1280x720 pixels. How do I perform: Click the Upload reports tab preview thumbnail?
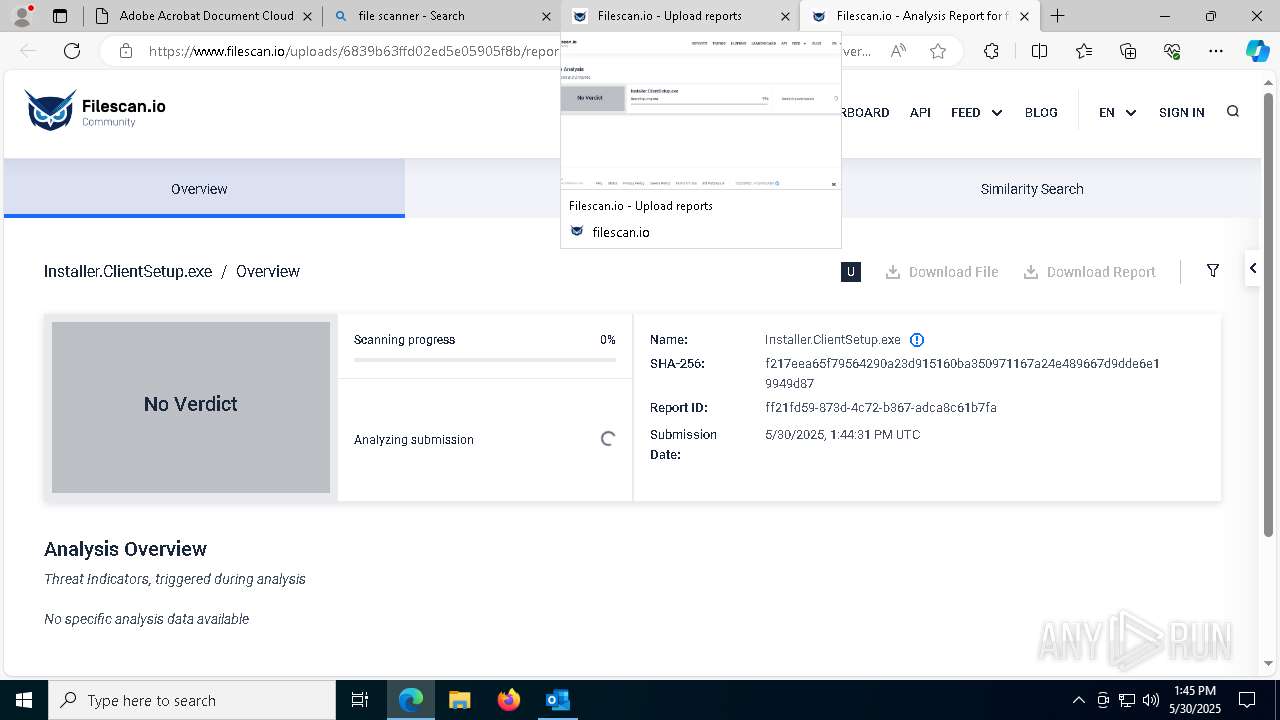coord(700,110)
